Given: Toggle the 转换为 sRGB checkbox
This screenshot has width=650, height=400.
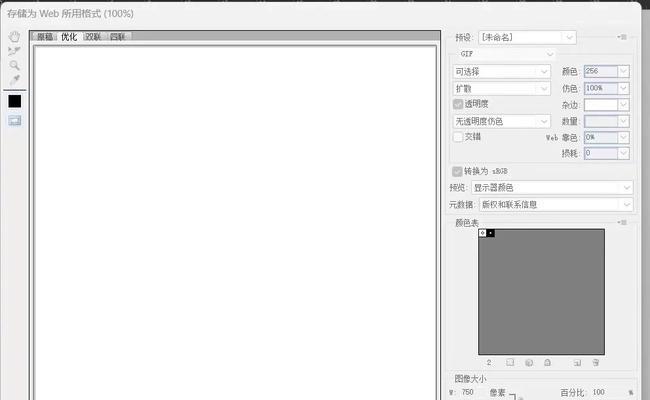Looking at the screenshot, I should [457, 171].
